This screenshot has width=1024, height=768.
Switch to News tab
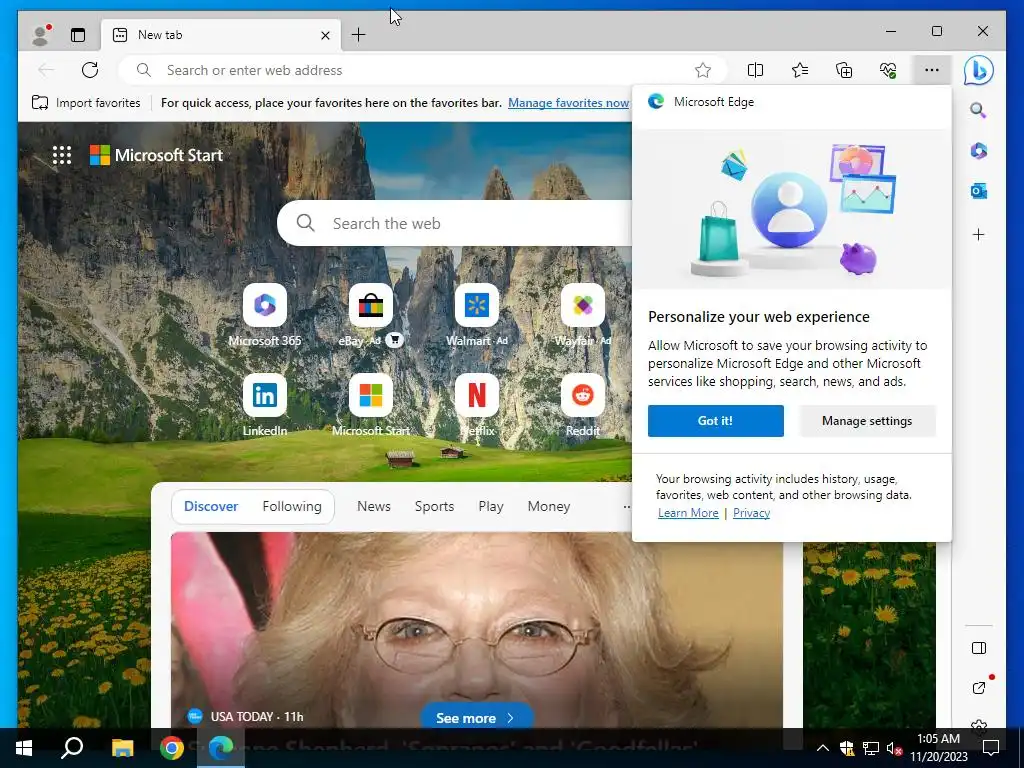(374, 506)
